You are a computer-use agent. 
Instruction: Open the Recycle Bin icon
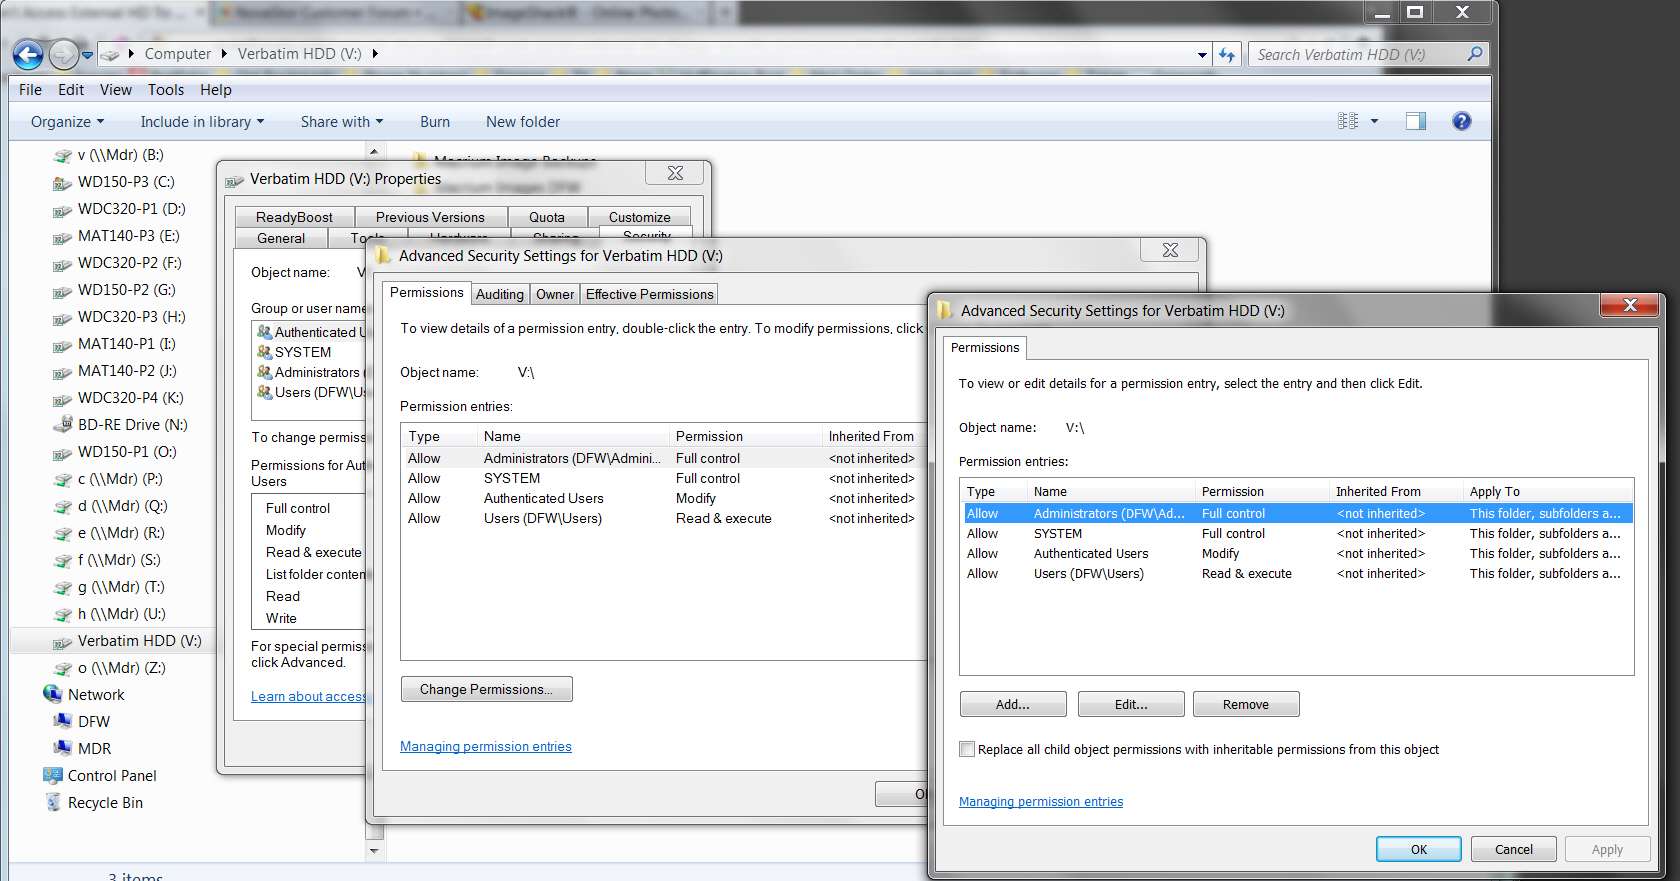(x=53, y=802)
